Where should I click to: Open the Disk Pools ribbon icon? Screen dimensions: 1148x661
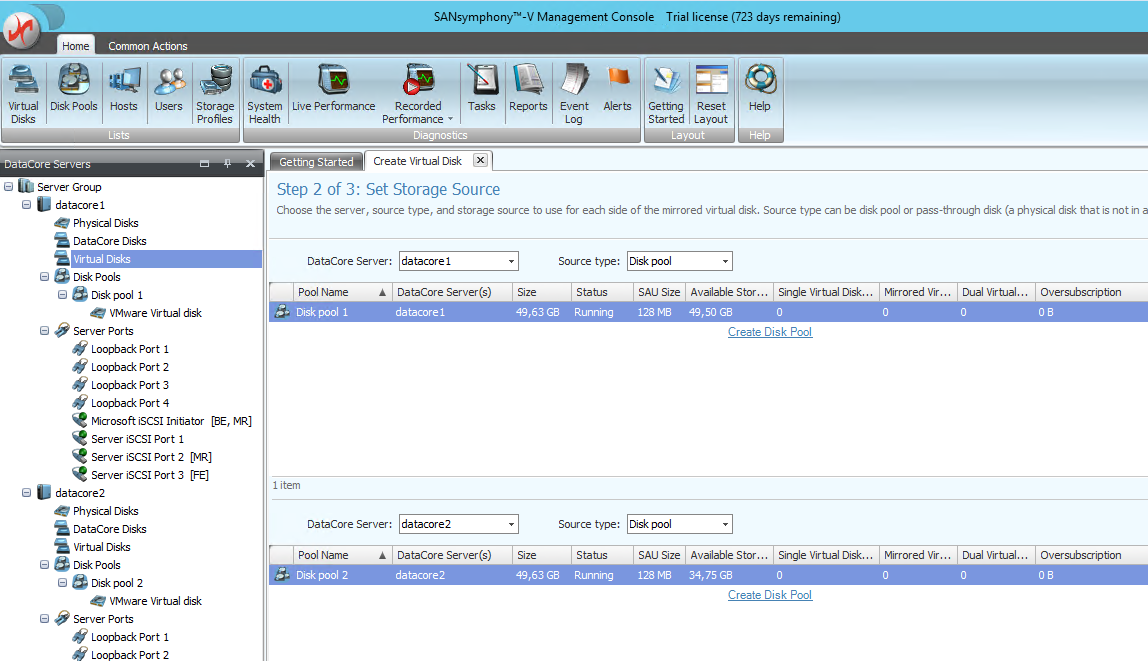coord(73,88)
